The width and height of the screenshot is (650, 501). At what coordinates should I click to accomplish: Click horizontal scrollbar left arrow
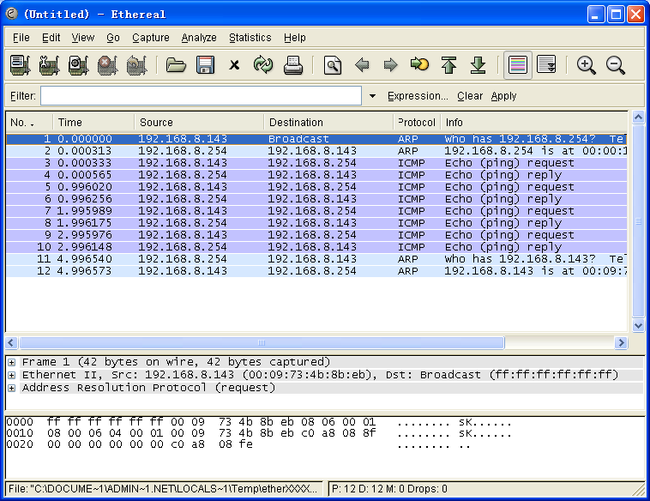(x=11, y=343)
